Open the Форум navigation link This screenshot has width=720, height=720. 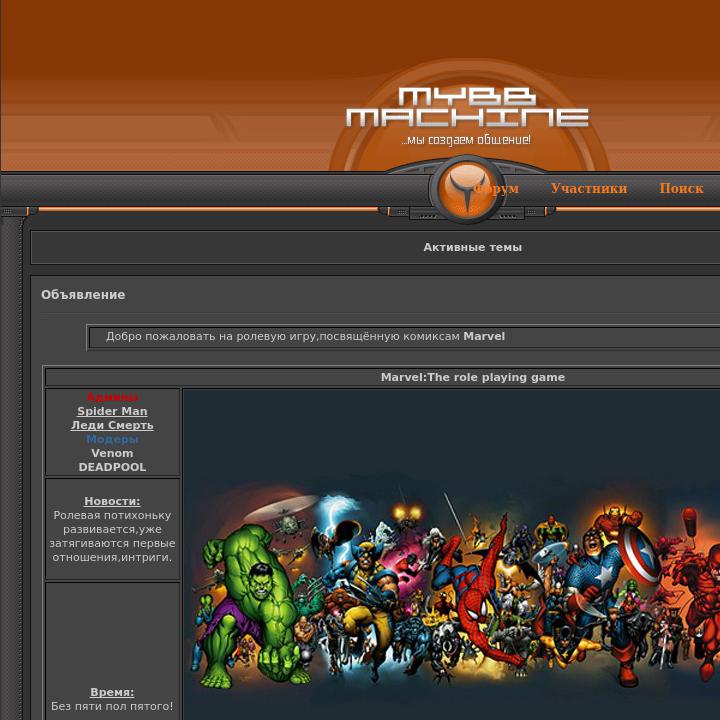click(x=497, y=188)
